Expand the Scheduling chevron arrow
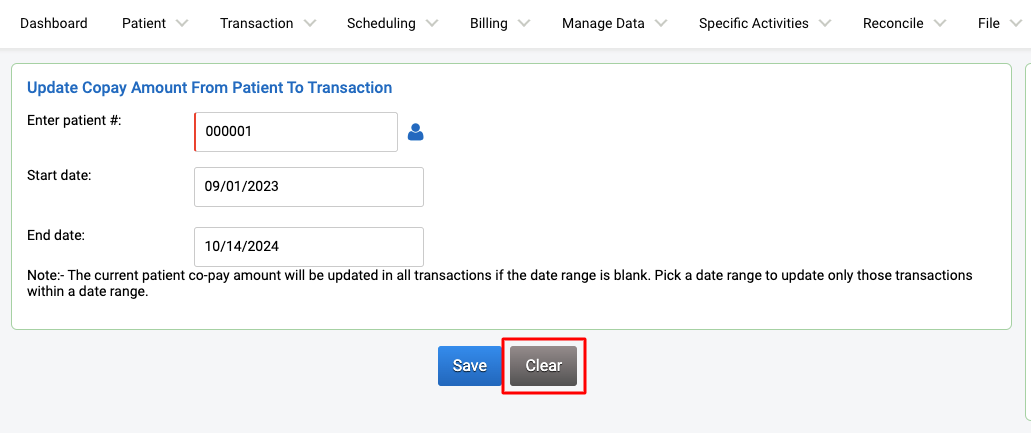 (x=432, y=24)
